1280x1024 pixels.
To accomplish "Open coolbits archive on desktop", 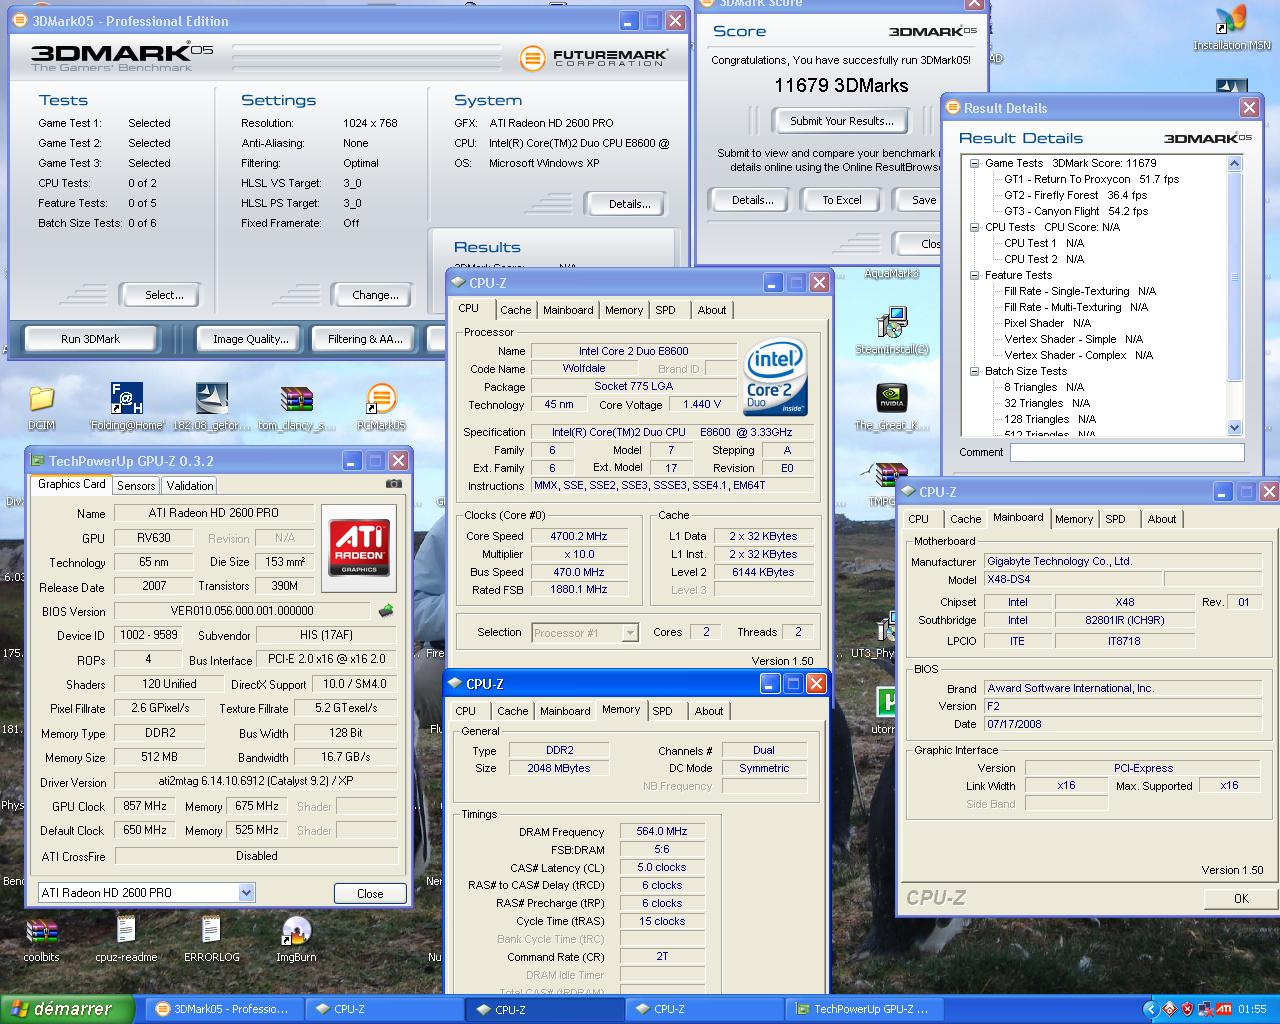I will click(x=41, y=938).
